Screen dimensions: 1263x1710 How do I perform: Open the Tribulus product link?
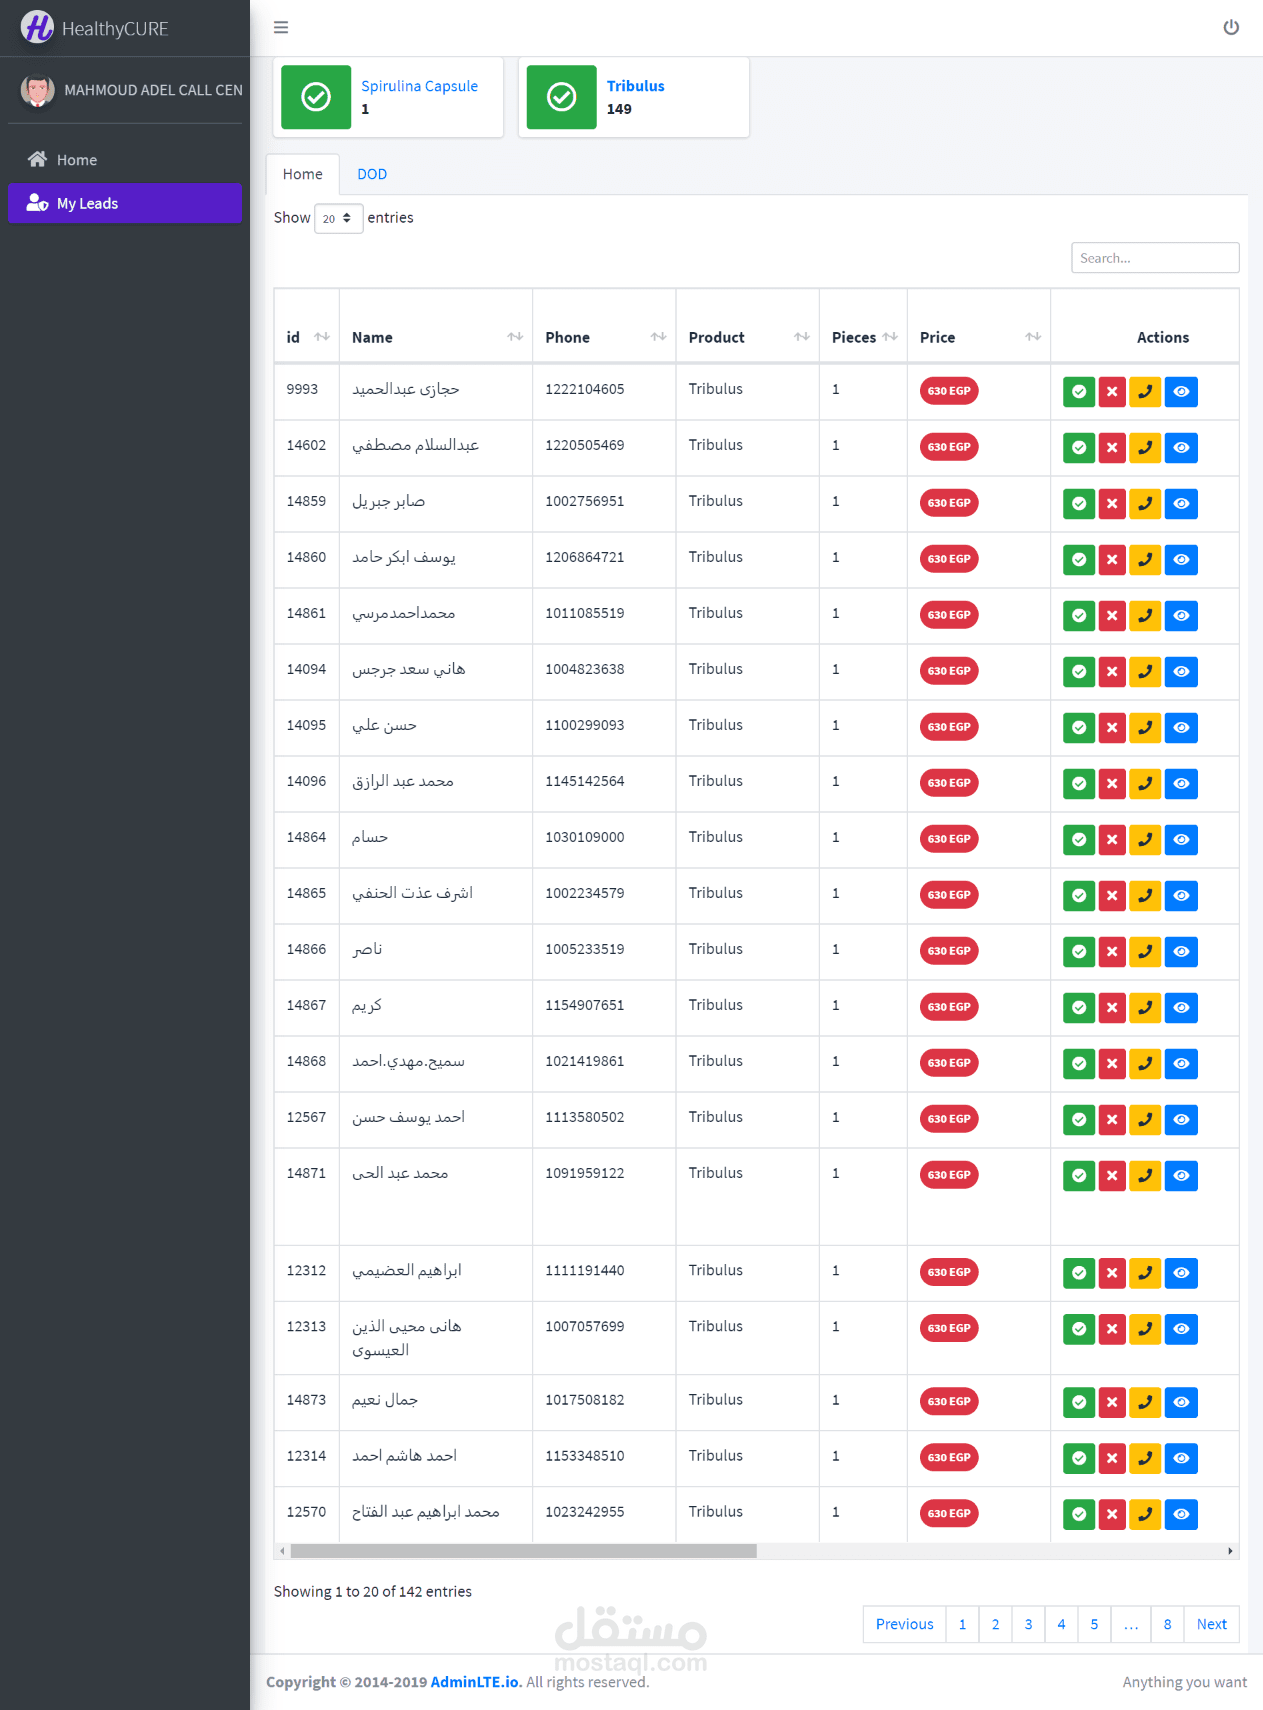tap(636, 86)
